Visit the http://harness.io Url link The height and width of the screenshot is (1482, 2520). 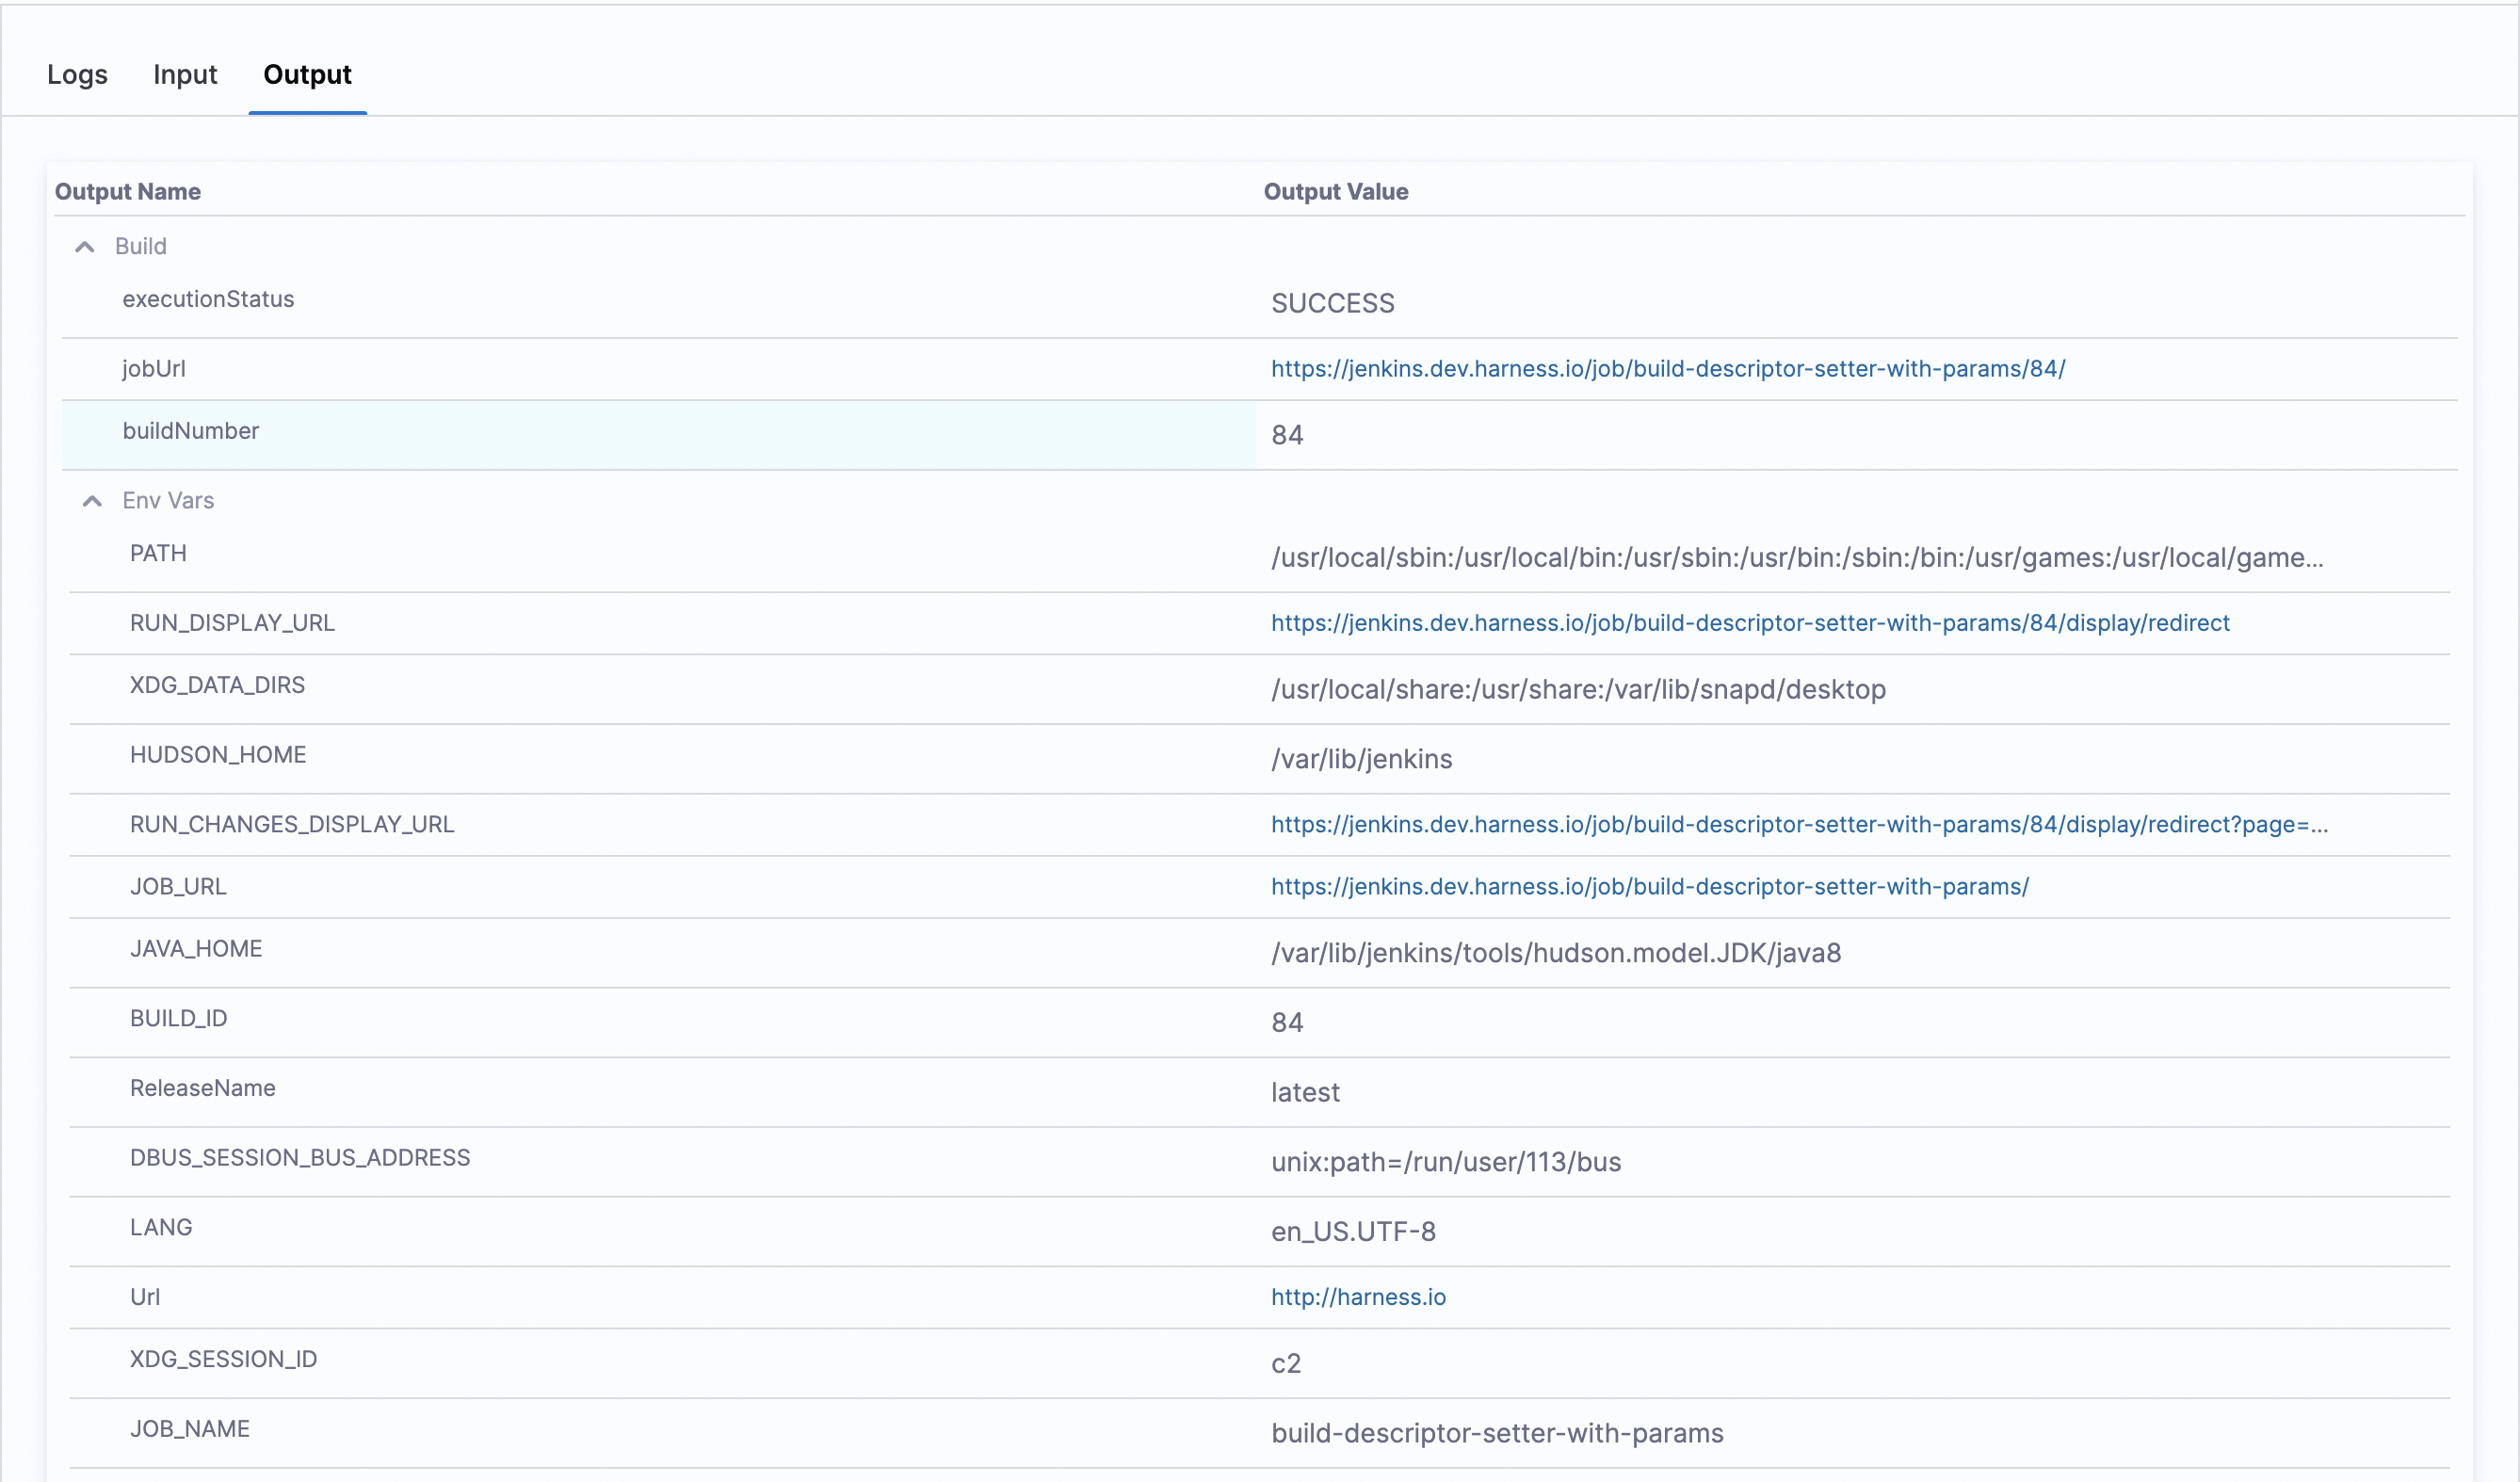[x=1357, y=1297]
